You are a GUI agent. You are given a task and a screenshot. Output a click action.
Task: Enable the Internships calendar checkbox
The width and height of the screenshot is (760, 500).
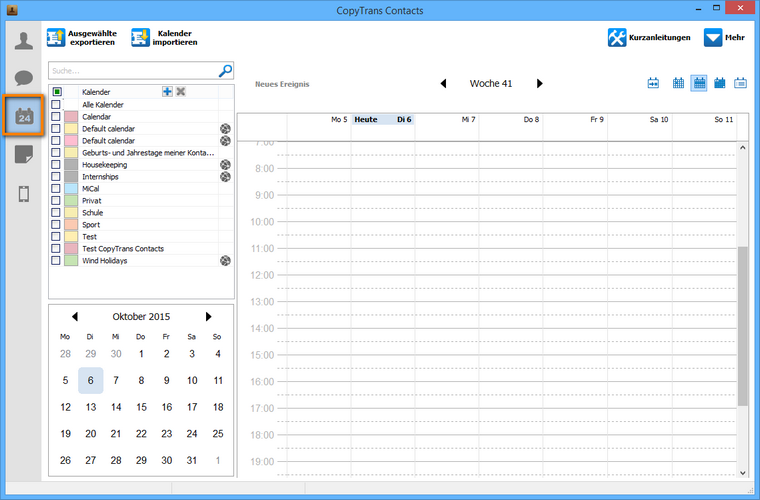point(56,177)
